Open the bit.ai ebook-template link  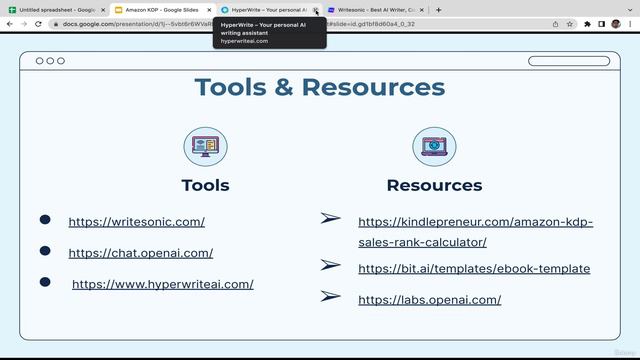pyautogui.click(x=474, y=269)
